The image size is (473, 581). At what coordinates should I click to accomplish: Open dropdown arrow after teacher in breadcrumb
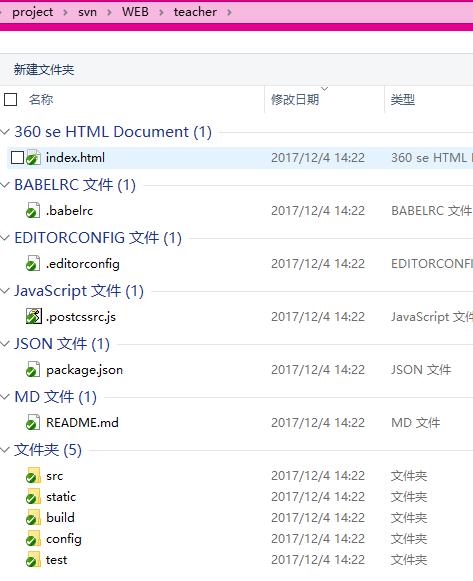point(229,12)
